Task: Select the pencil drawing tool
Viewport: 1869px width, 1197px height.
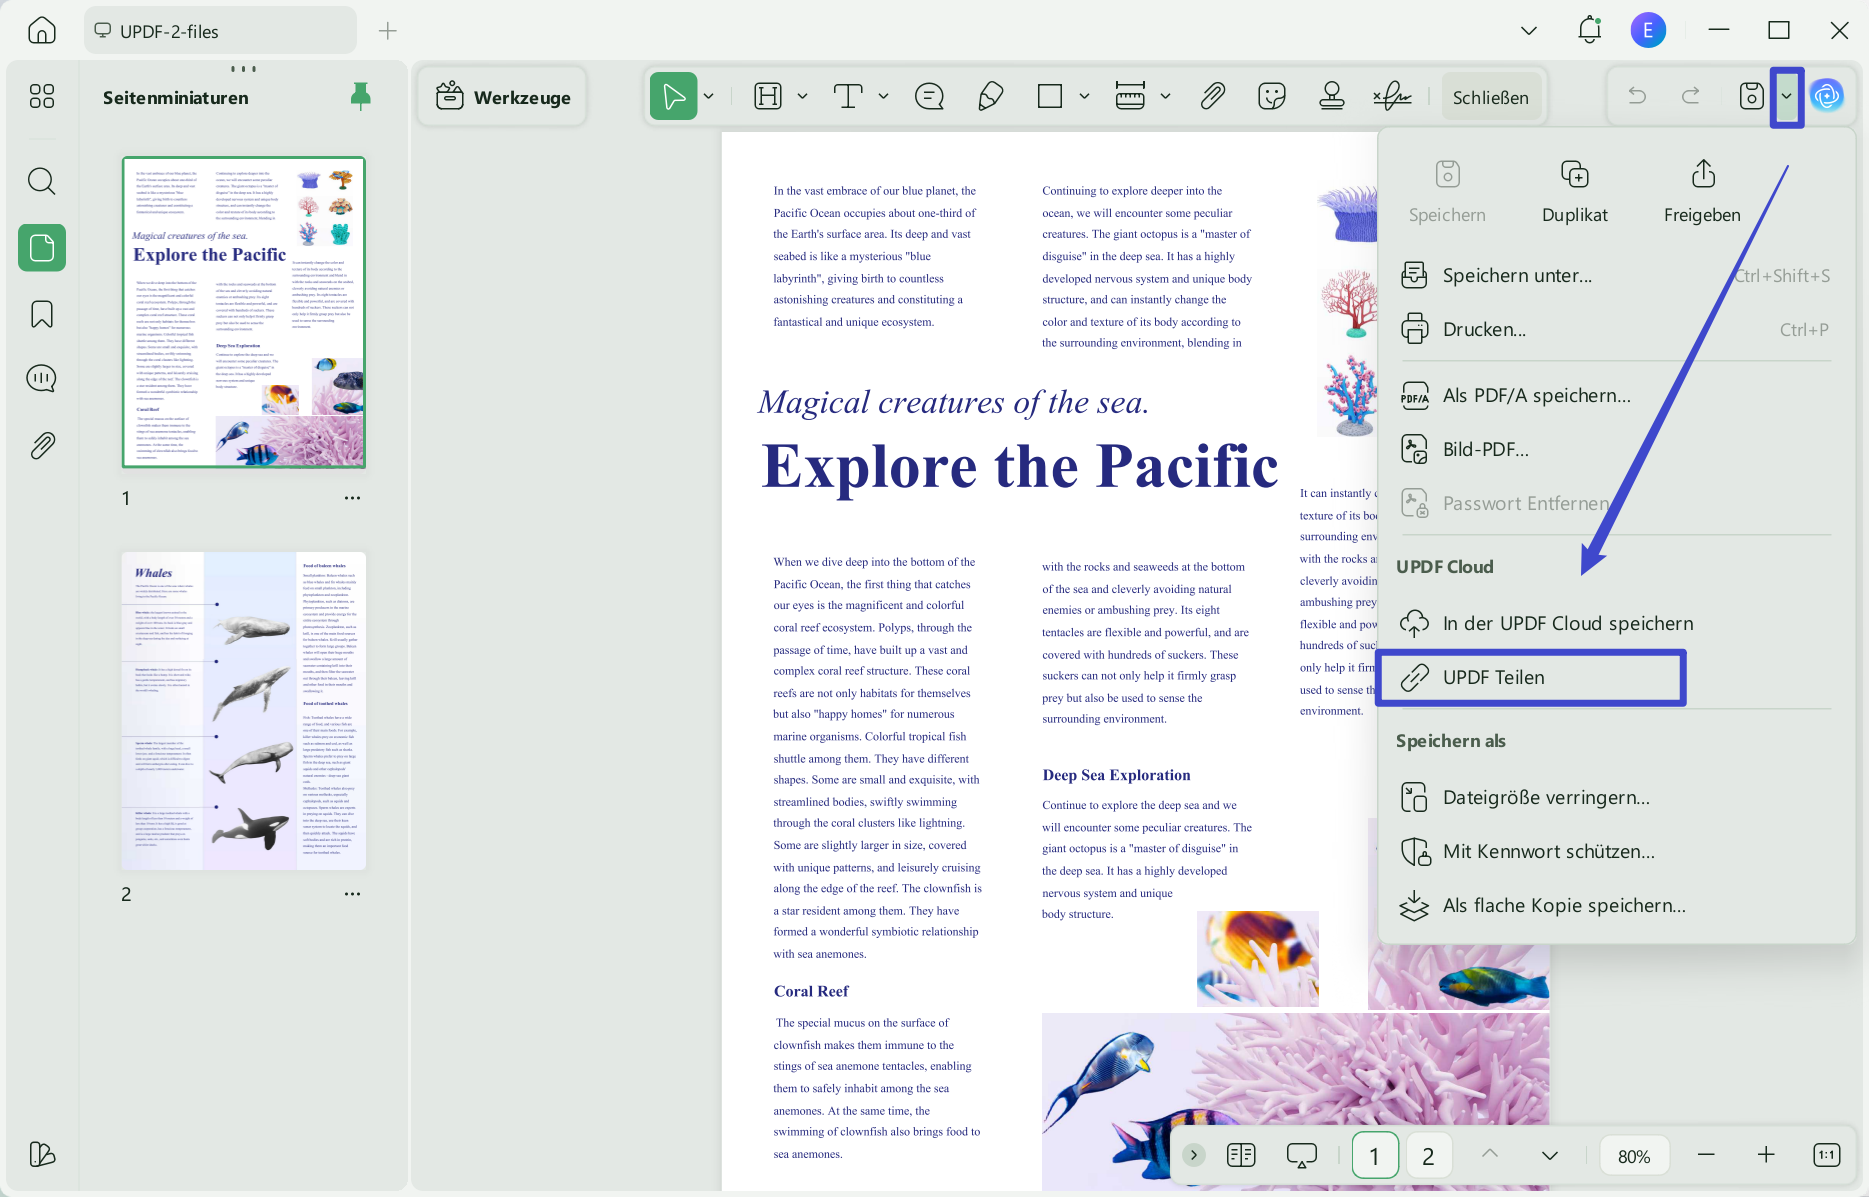Action: click(990, 96)
